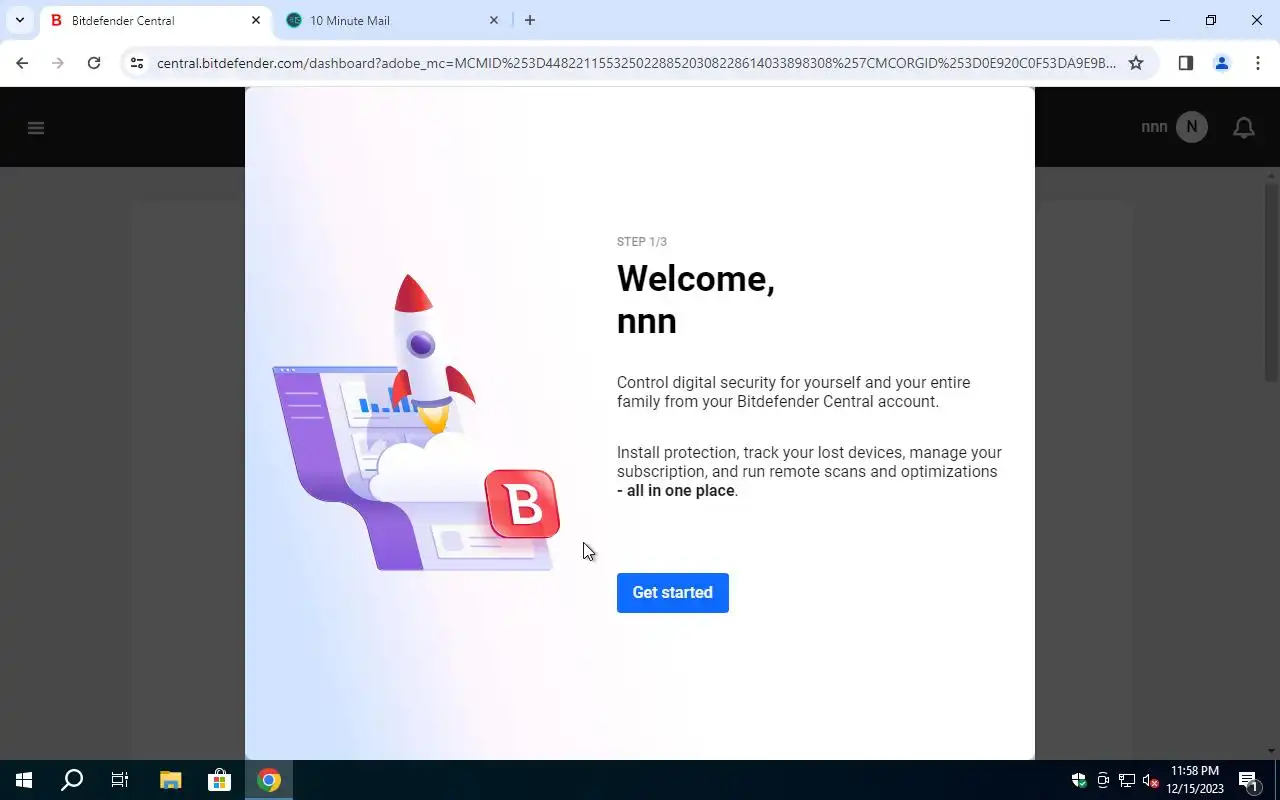1280x800 pixels.
Task: View site information icon in address bar
Action: pos(137,63)
